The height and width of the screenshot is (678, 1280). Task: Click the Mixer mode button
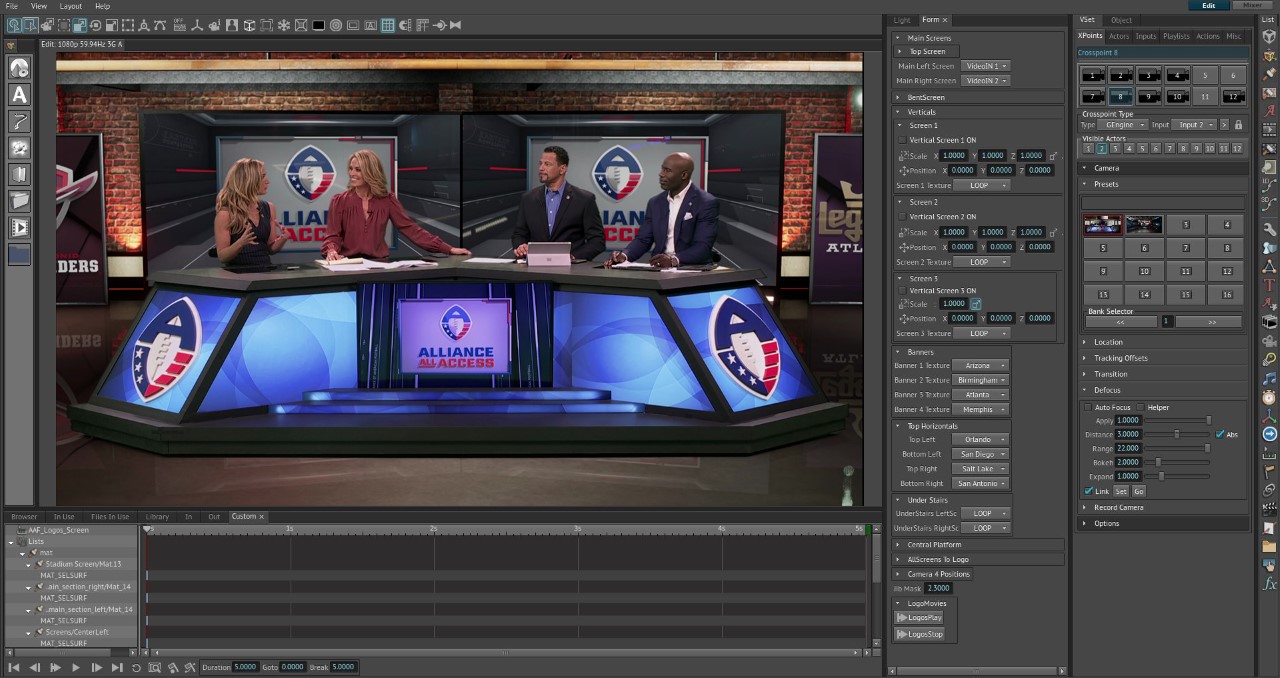[x=1254, y=6]
